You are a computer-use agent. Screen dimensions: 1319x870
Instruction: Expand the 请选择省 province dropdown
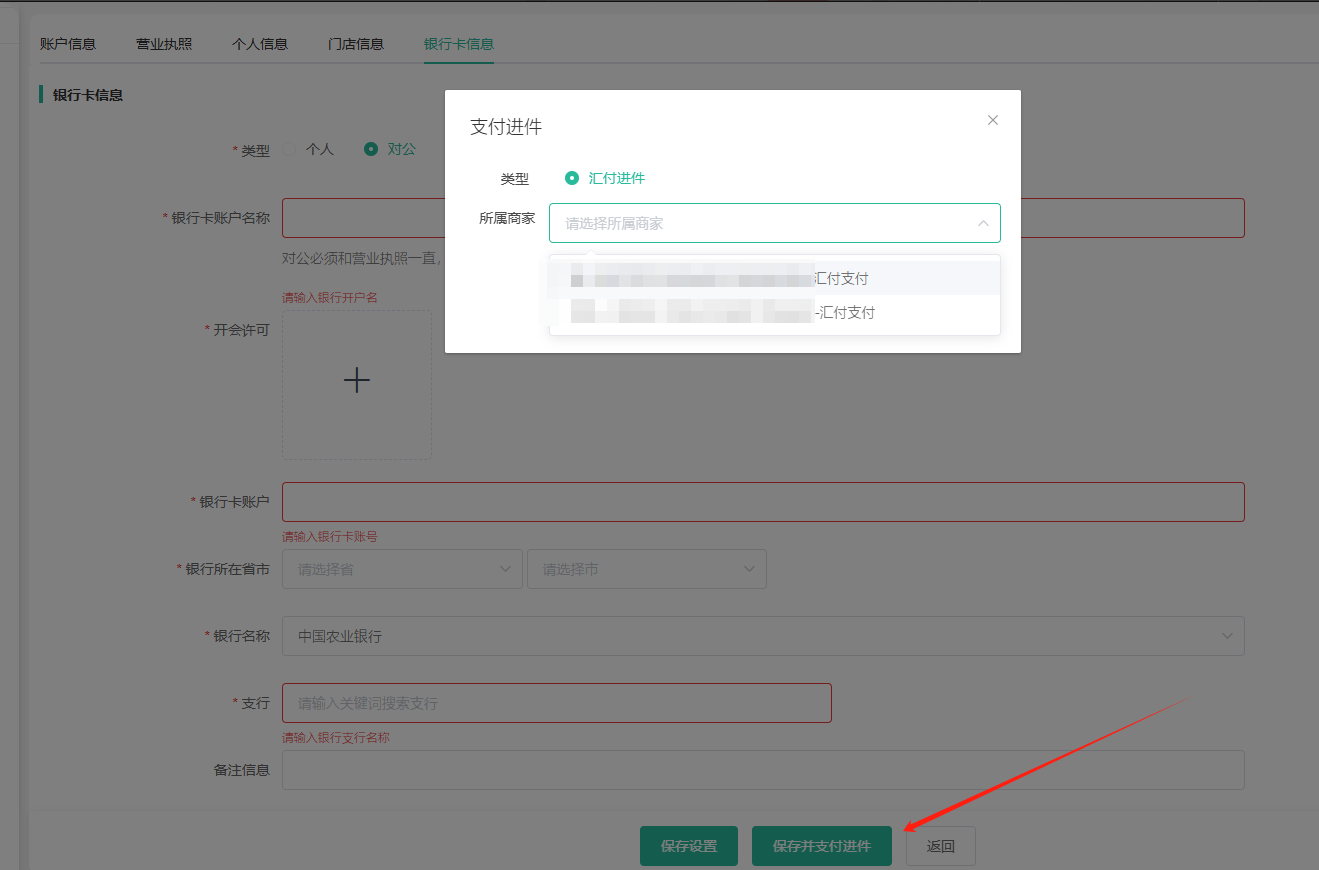coord(402,569)
